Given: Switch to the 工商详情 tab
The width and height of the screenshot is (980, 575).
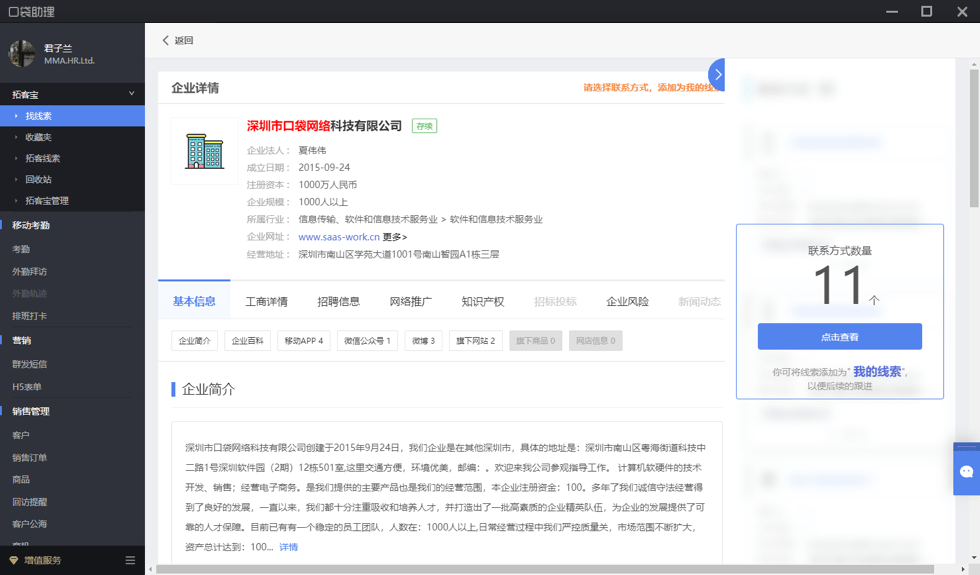Looking at the screenshot, I should (x=266, y=302).
